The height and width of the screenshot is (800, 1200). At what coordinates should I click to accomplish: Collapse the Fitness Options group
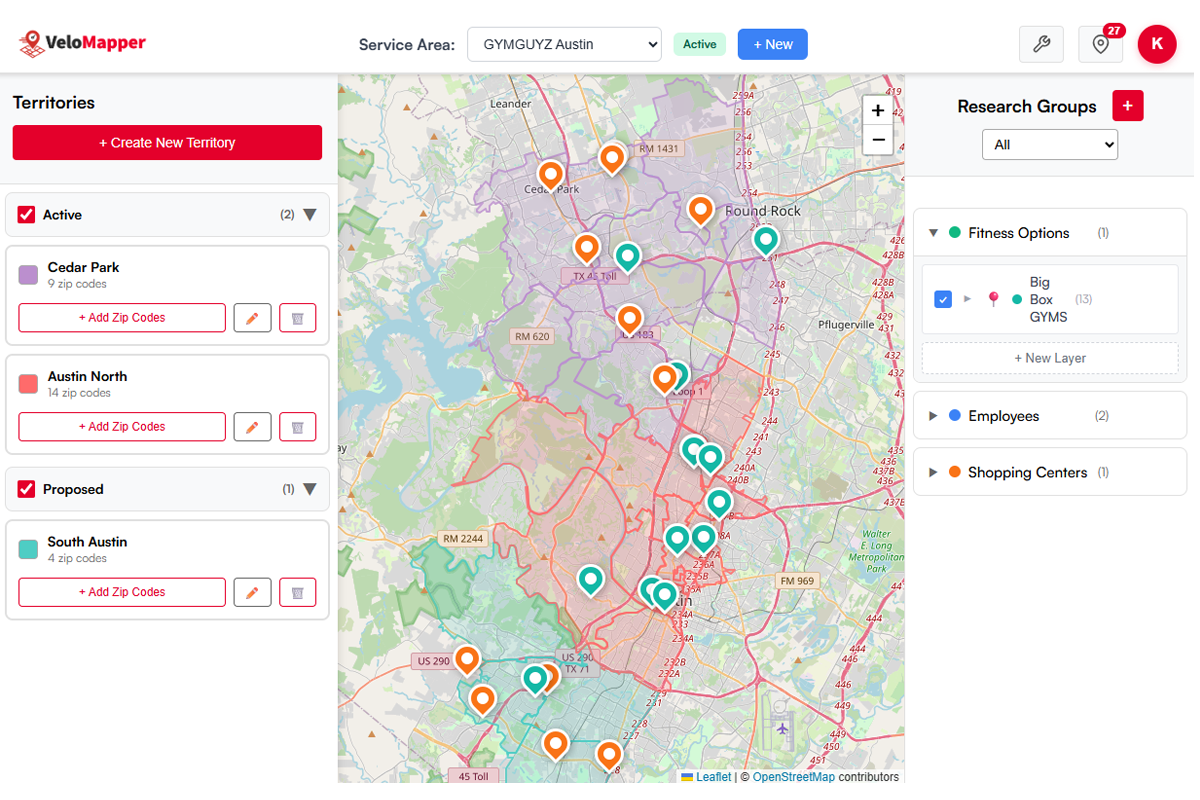(x=933, y=233)
